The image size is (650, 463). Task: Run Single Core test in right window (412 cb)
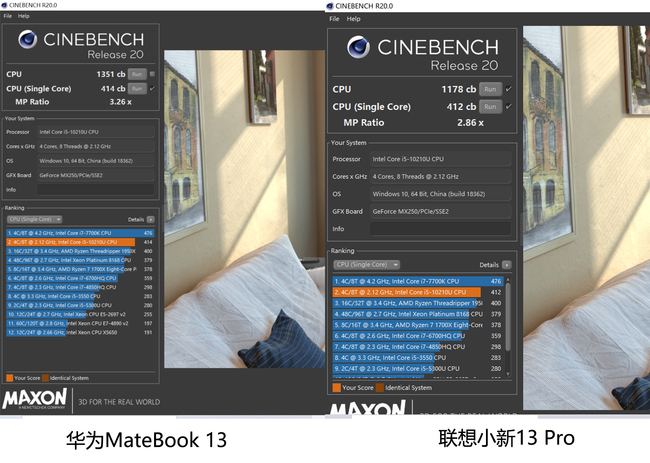click(x=490, y=107)
